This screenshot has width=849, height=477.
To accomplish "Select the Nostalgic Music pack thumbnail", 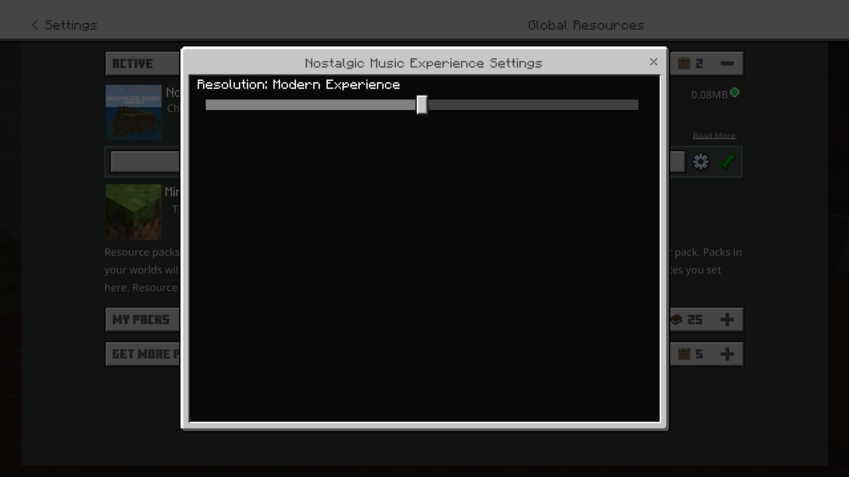I will [133, 113].
